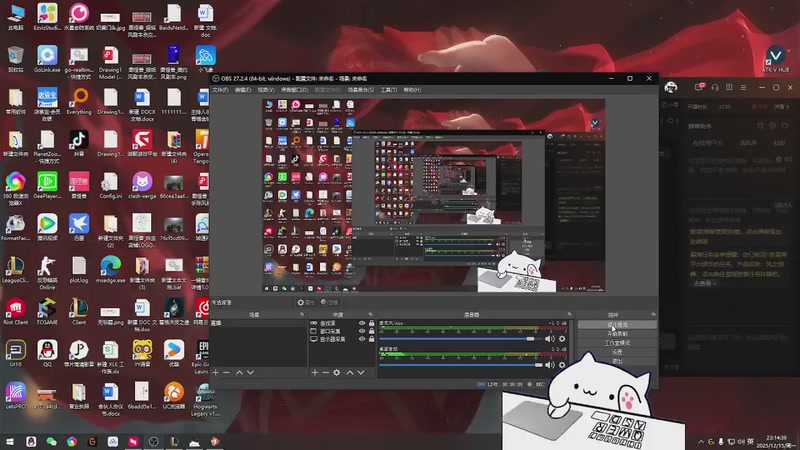Open OBS 设置 settings button
Viewport: 800px width, 450px height.
617,352
